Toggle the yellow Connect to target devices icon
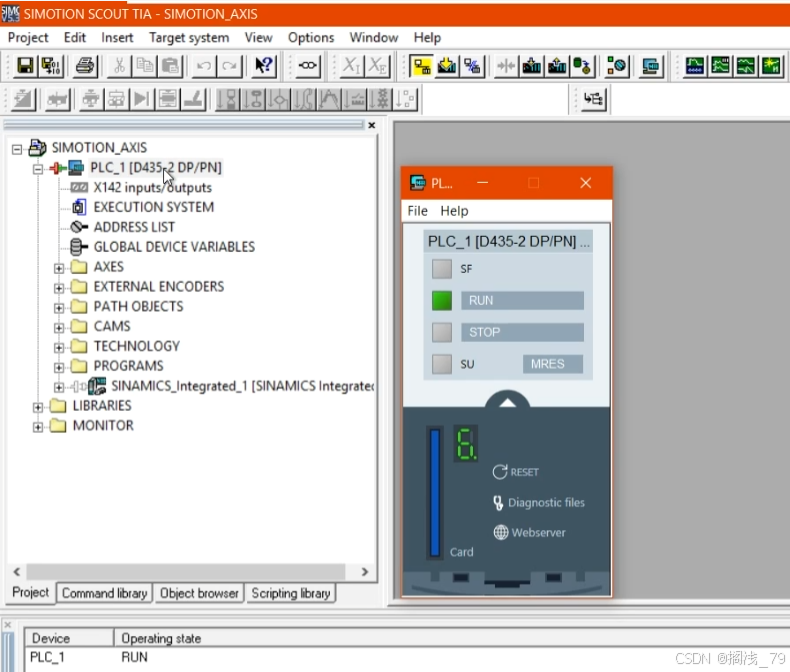This screenshot has height=672, width=790. point(421,65)
